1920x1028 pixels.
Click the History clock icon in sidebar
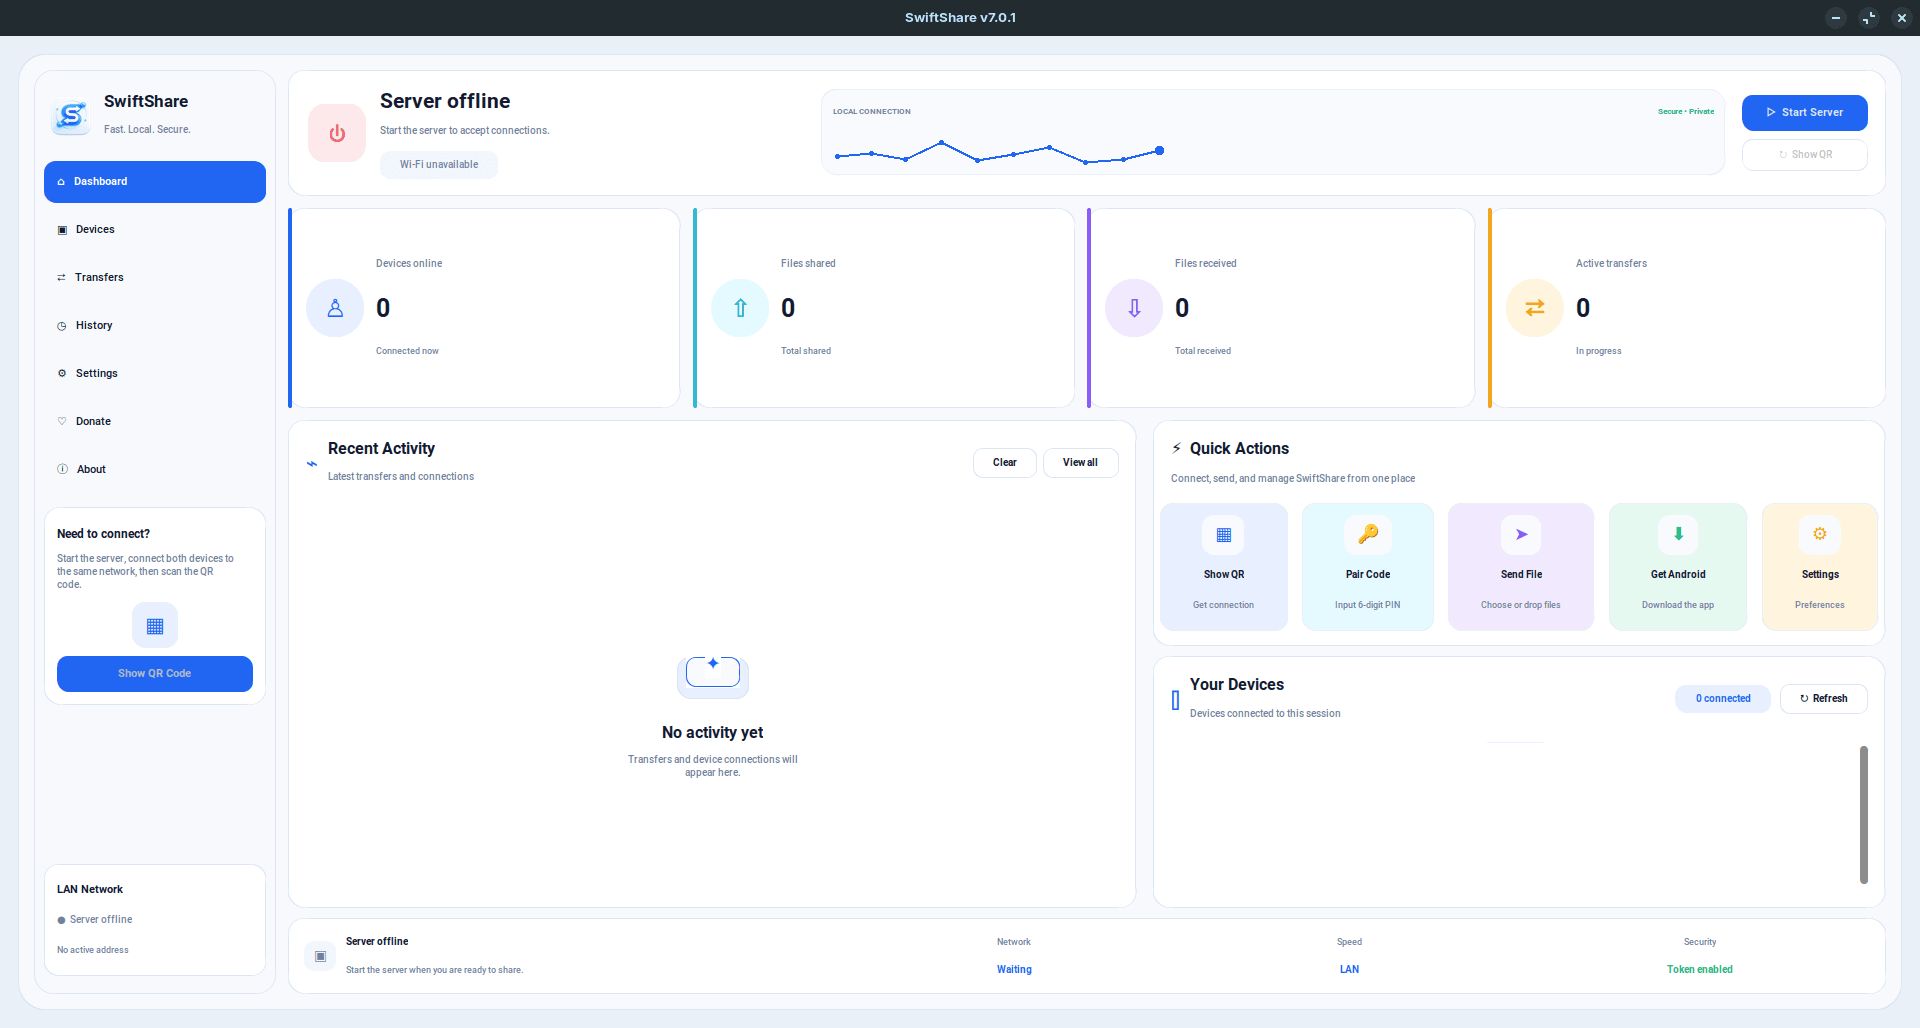[x=62, y=326]
